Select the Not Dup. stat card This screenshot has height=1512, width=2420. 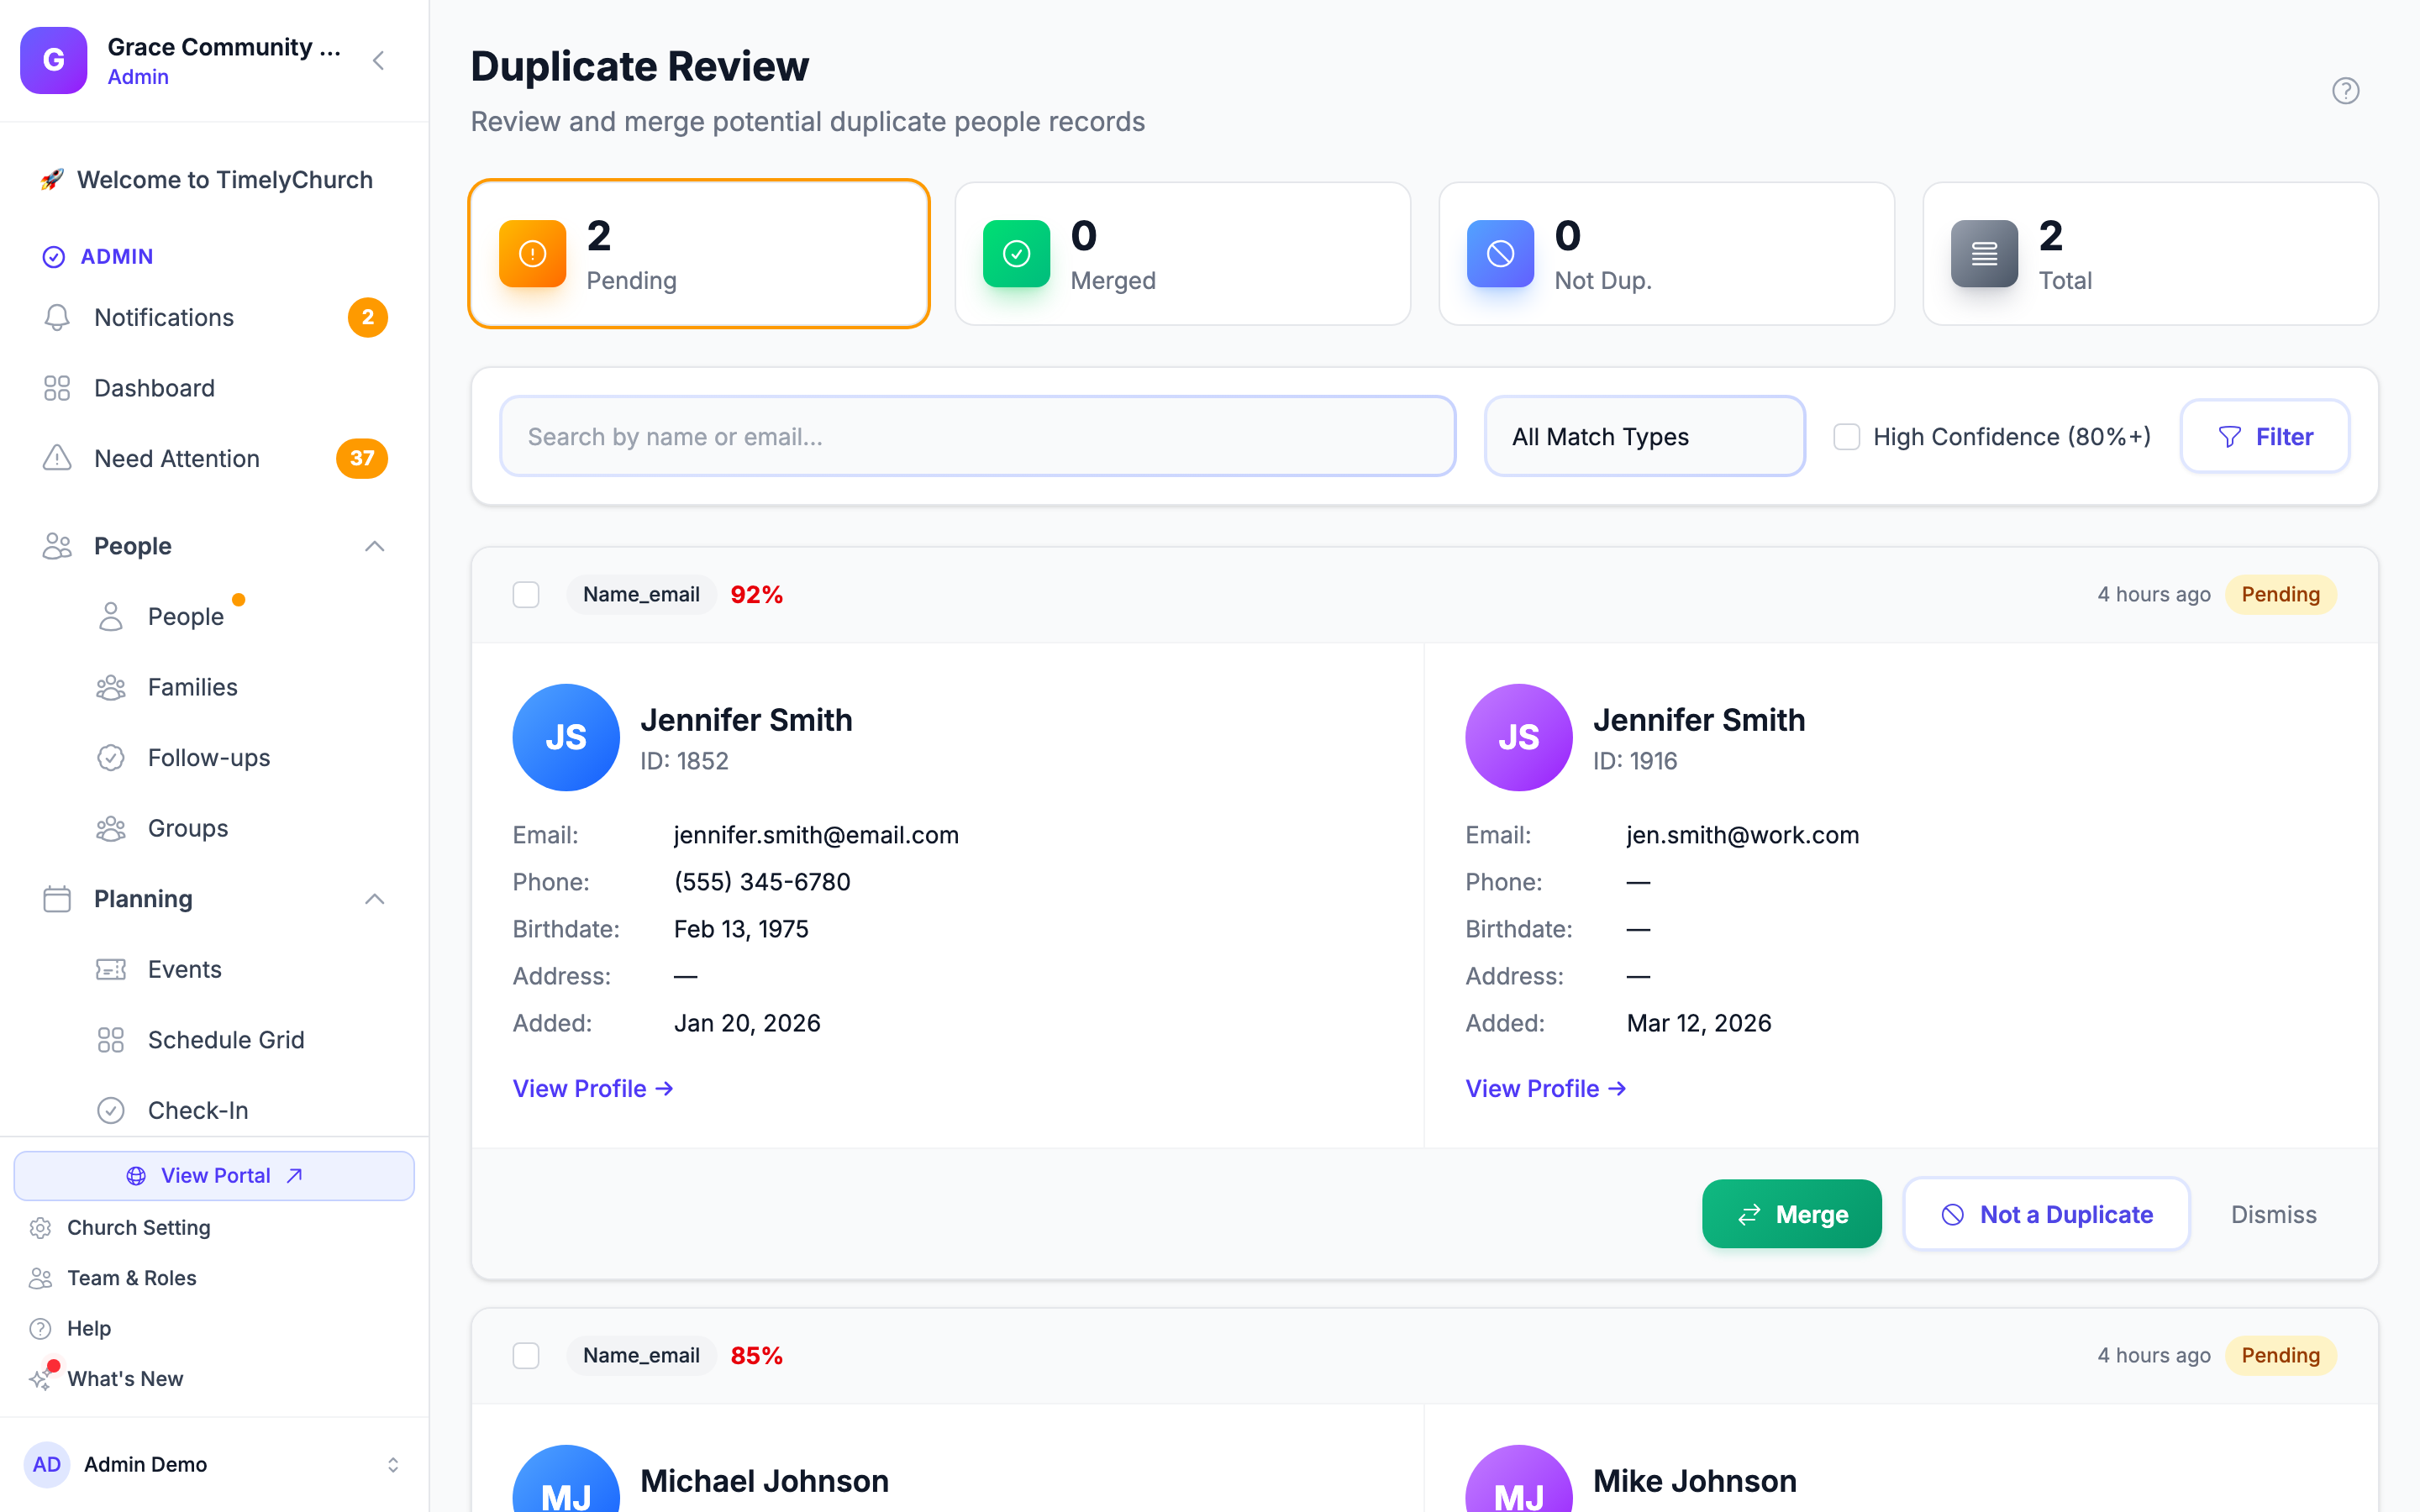(1666, 254)
